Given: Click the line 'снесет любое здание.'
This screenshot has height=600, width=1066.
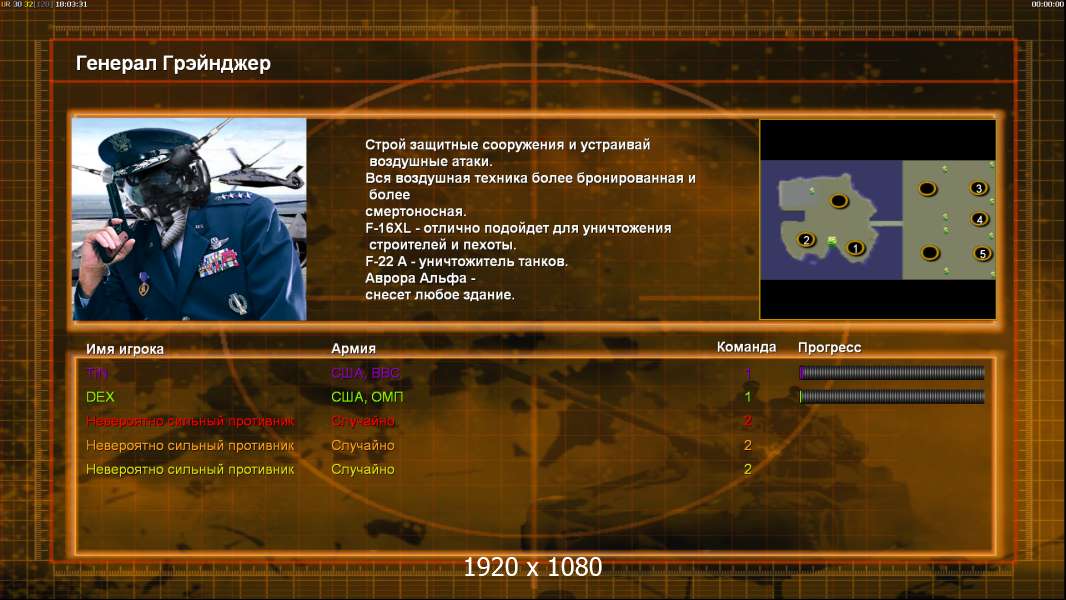Looking at the screenshot, I should pos(440,295).
